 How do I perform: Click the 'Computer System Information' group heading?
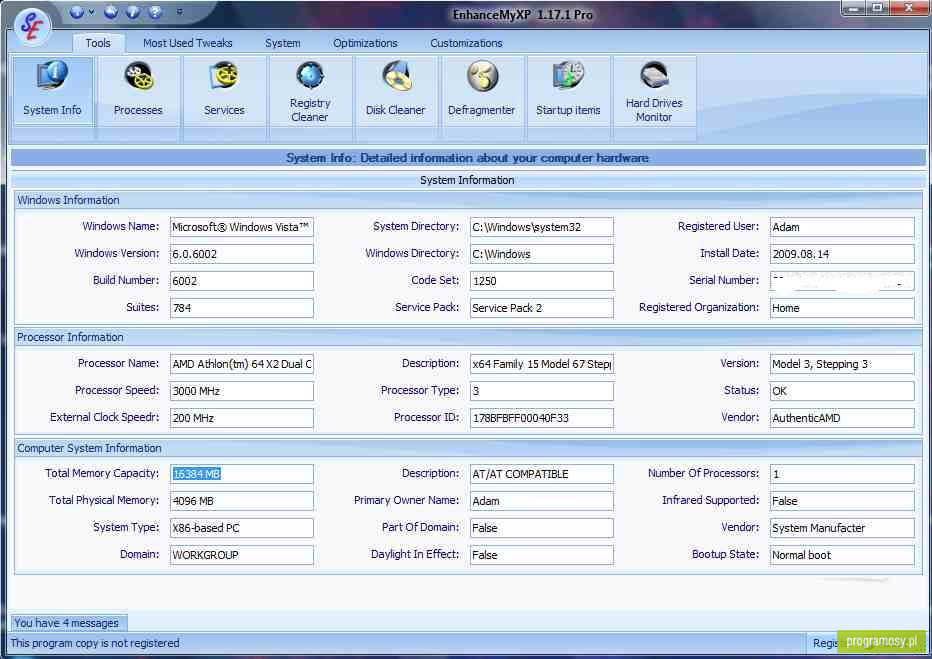[89, 448]
